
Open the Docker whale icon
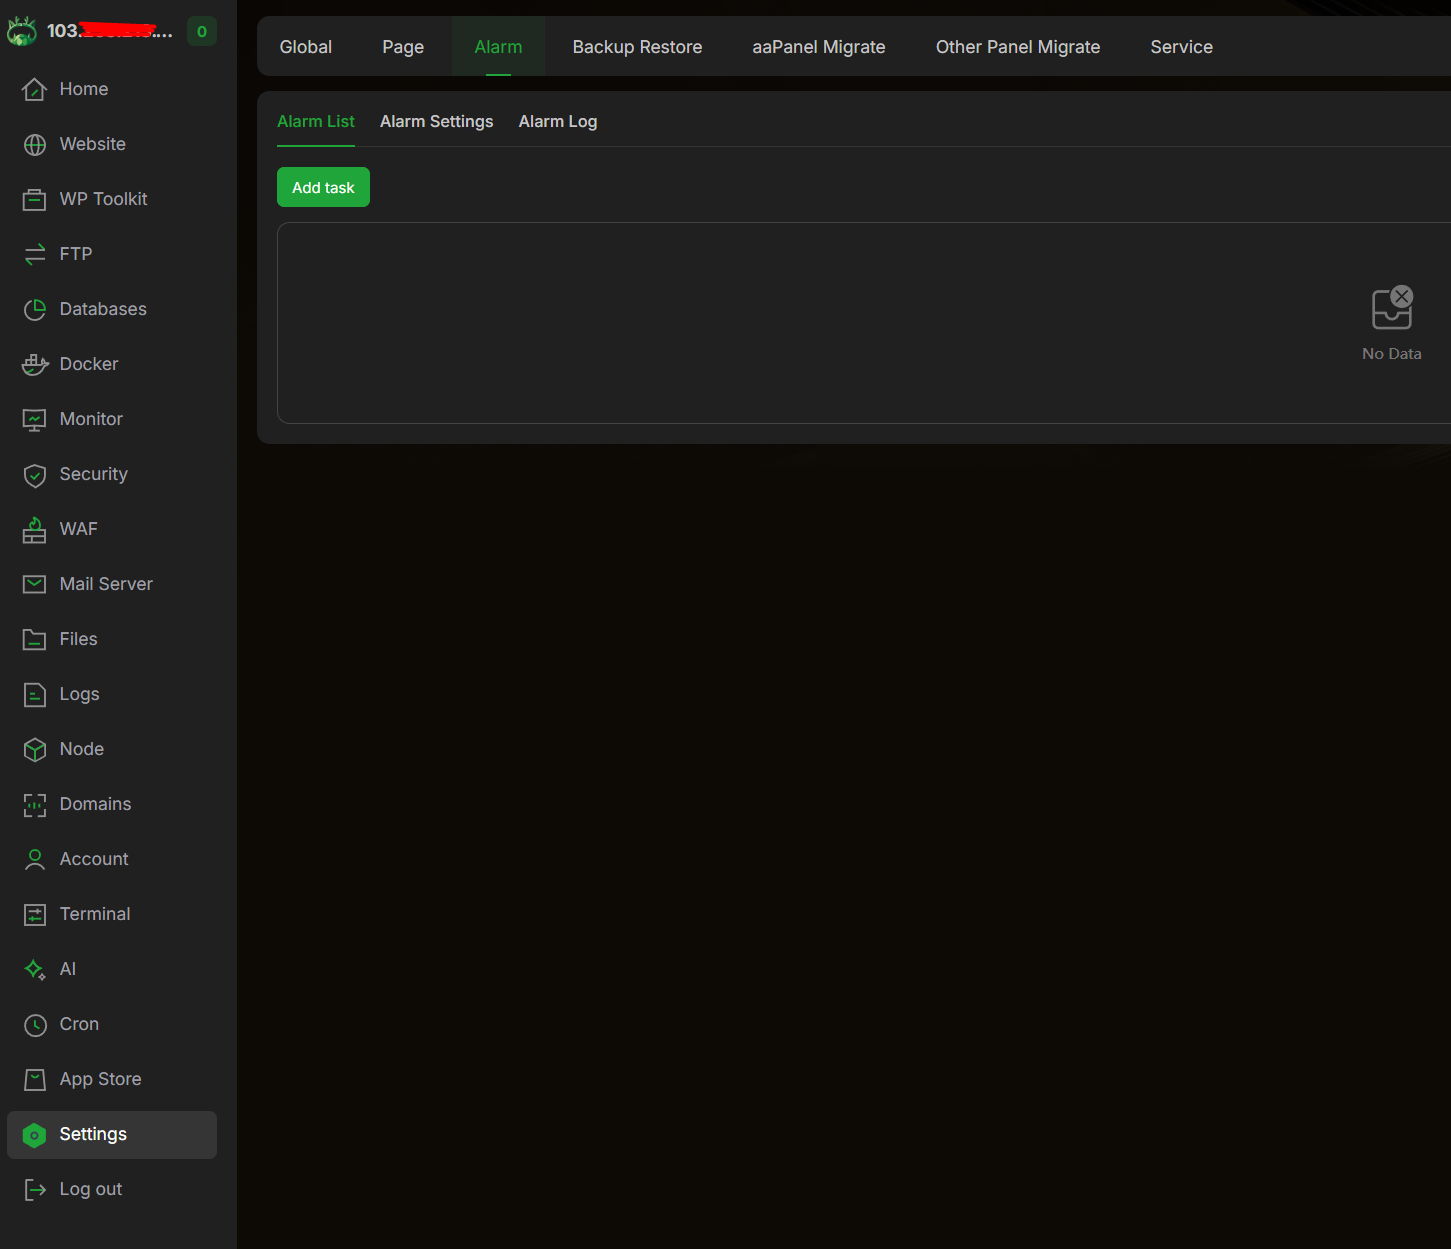(35, 365)
